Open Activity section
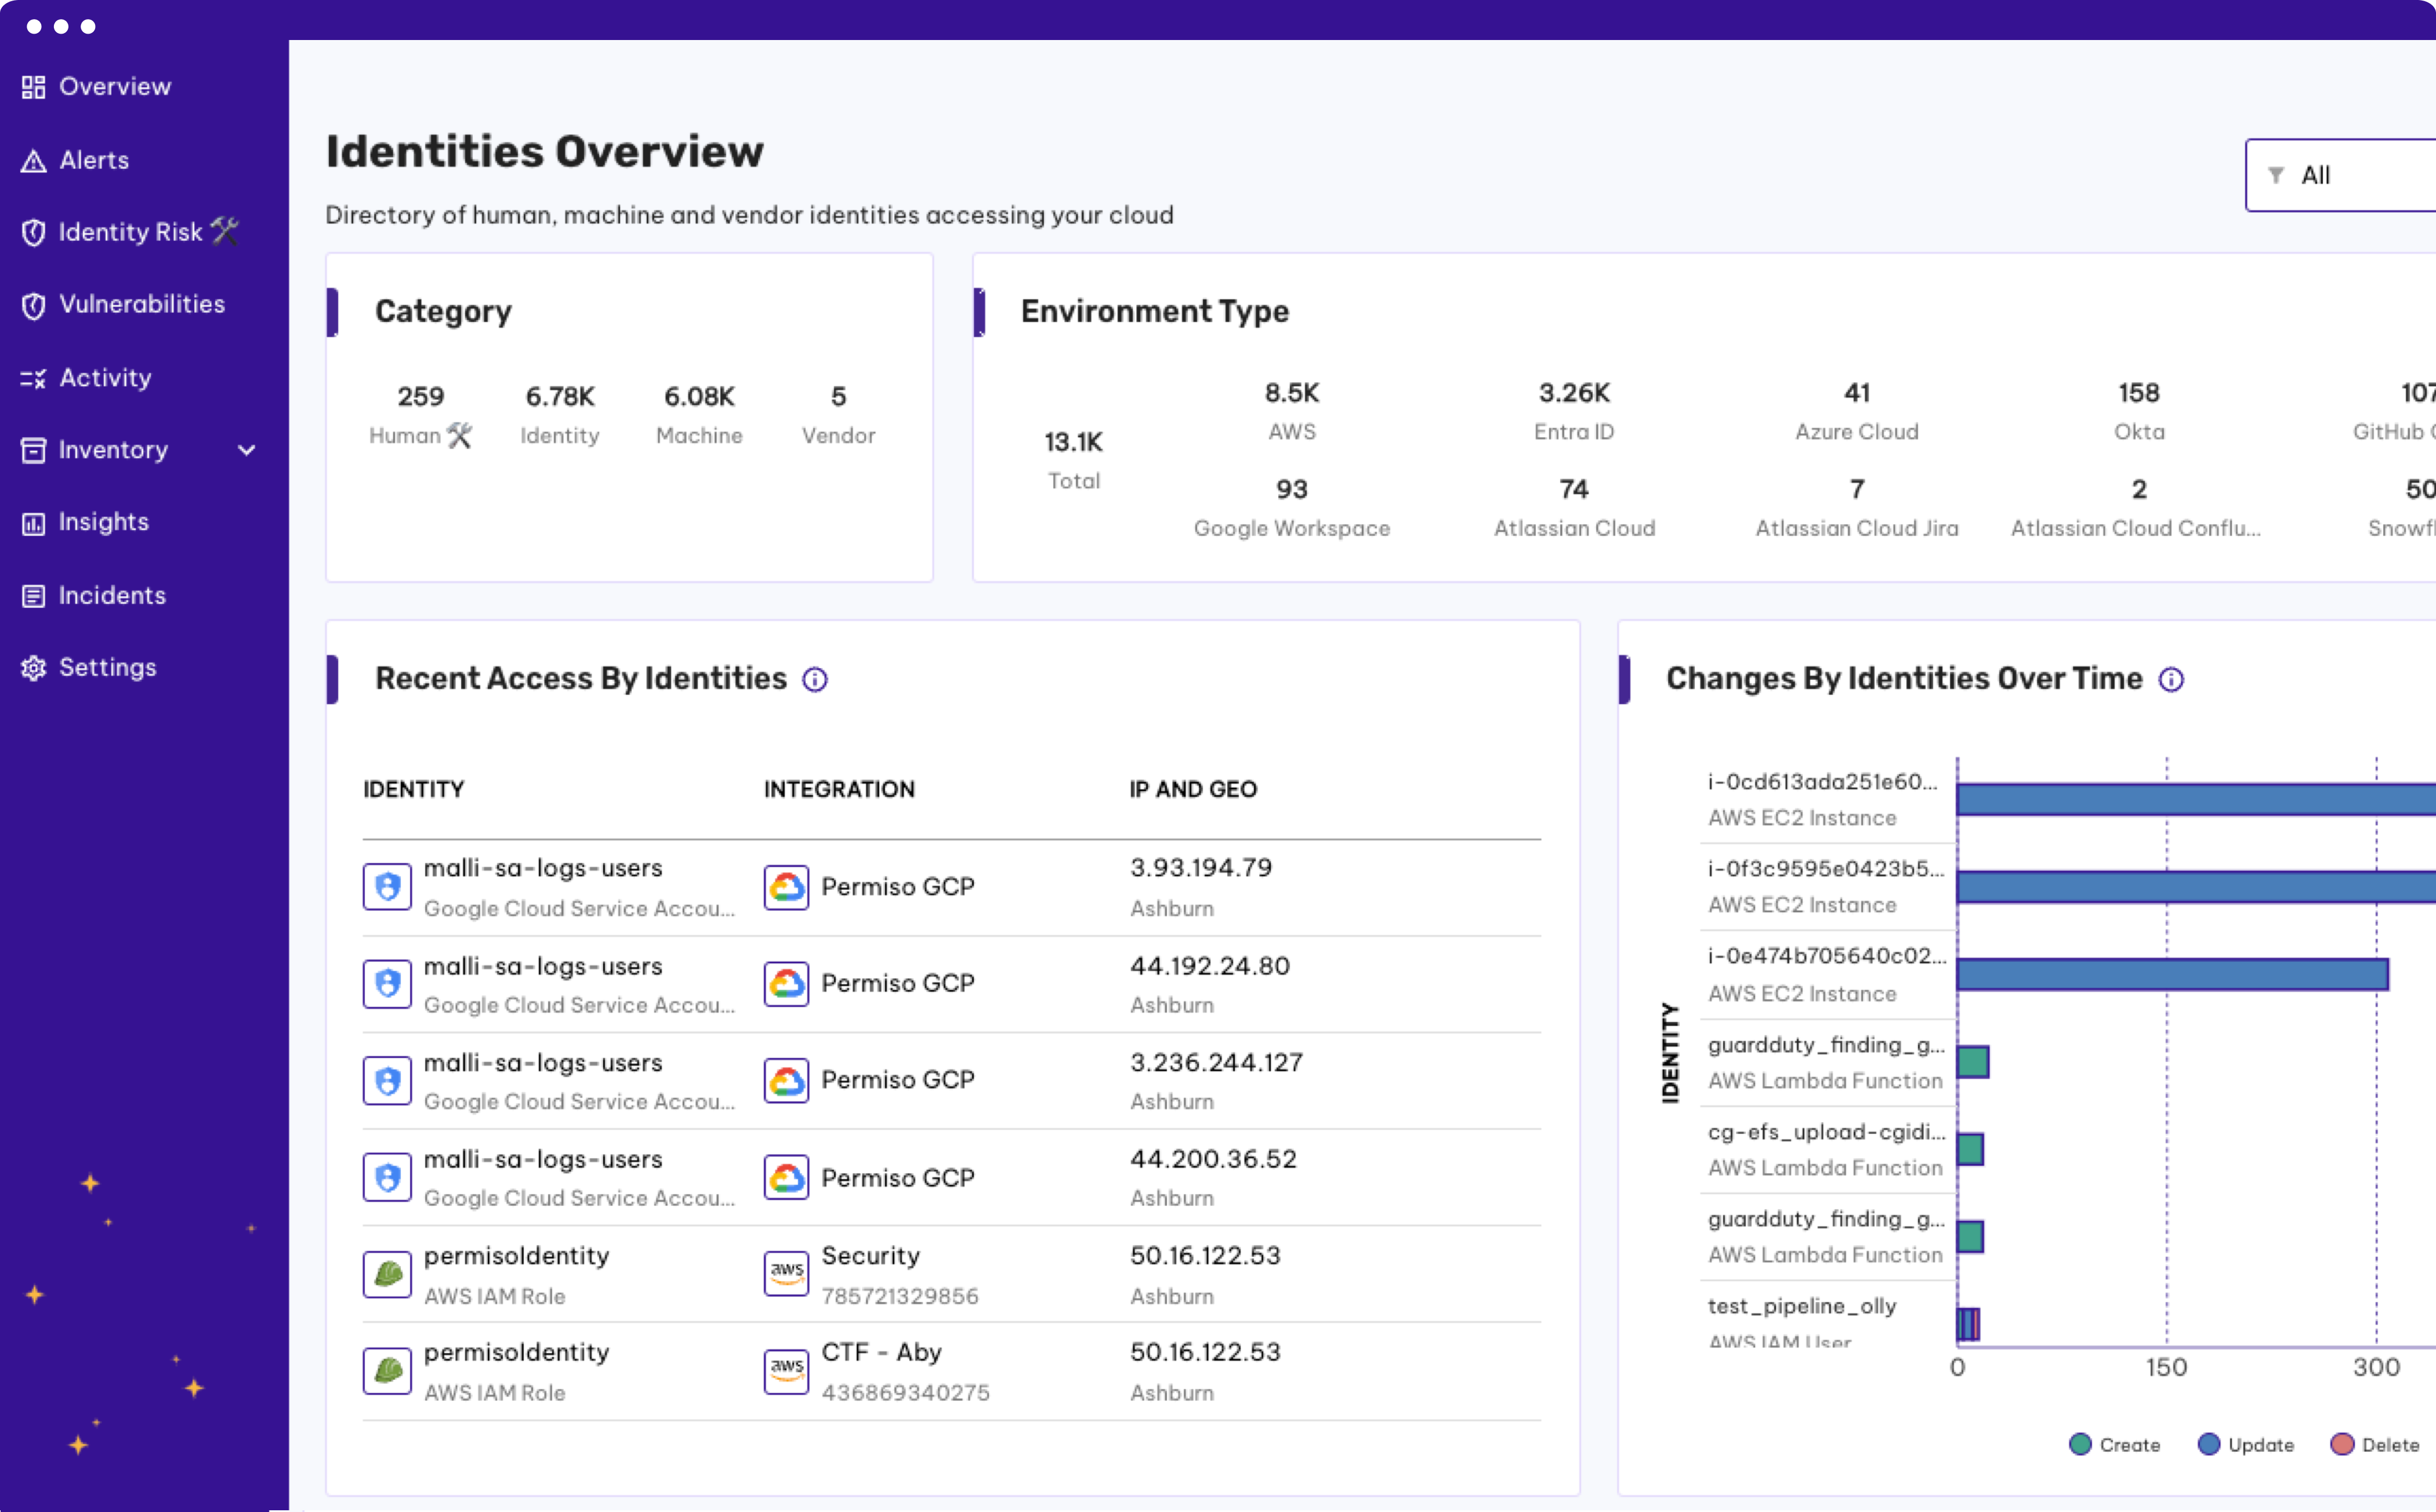Screen dimensions: 2436x1512 click(x=105, y=378)
